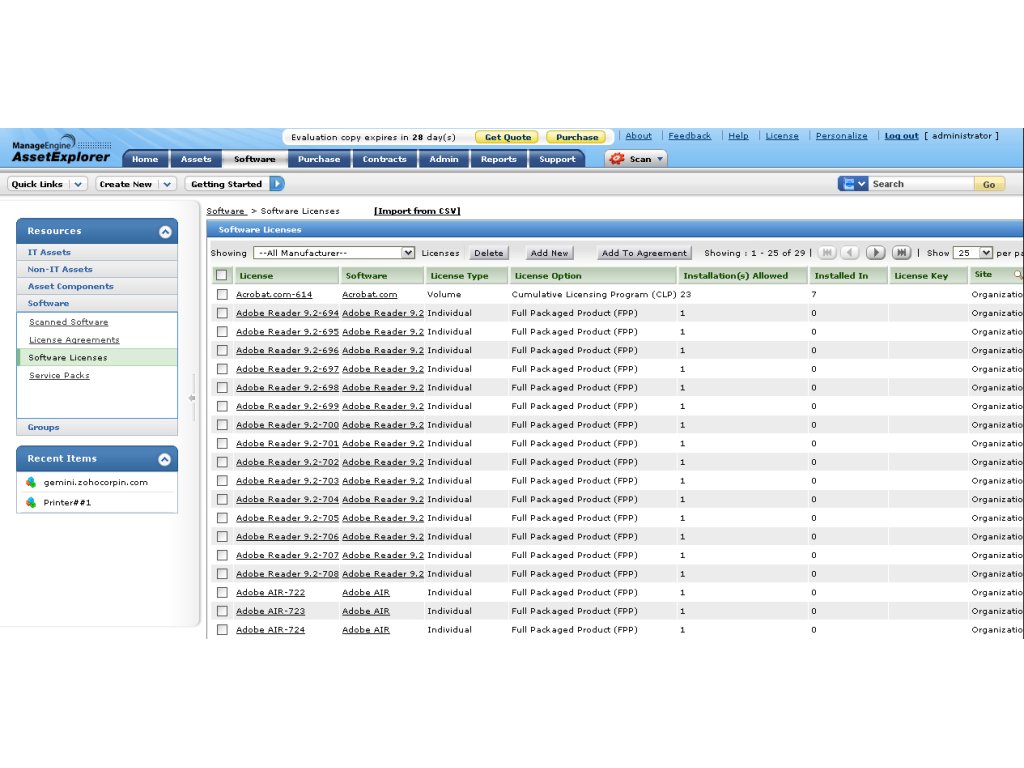Check the Adobe Reader 9.2-694 checkbox
The height and width of the screenshot is (768, 1024).
222,313
